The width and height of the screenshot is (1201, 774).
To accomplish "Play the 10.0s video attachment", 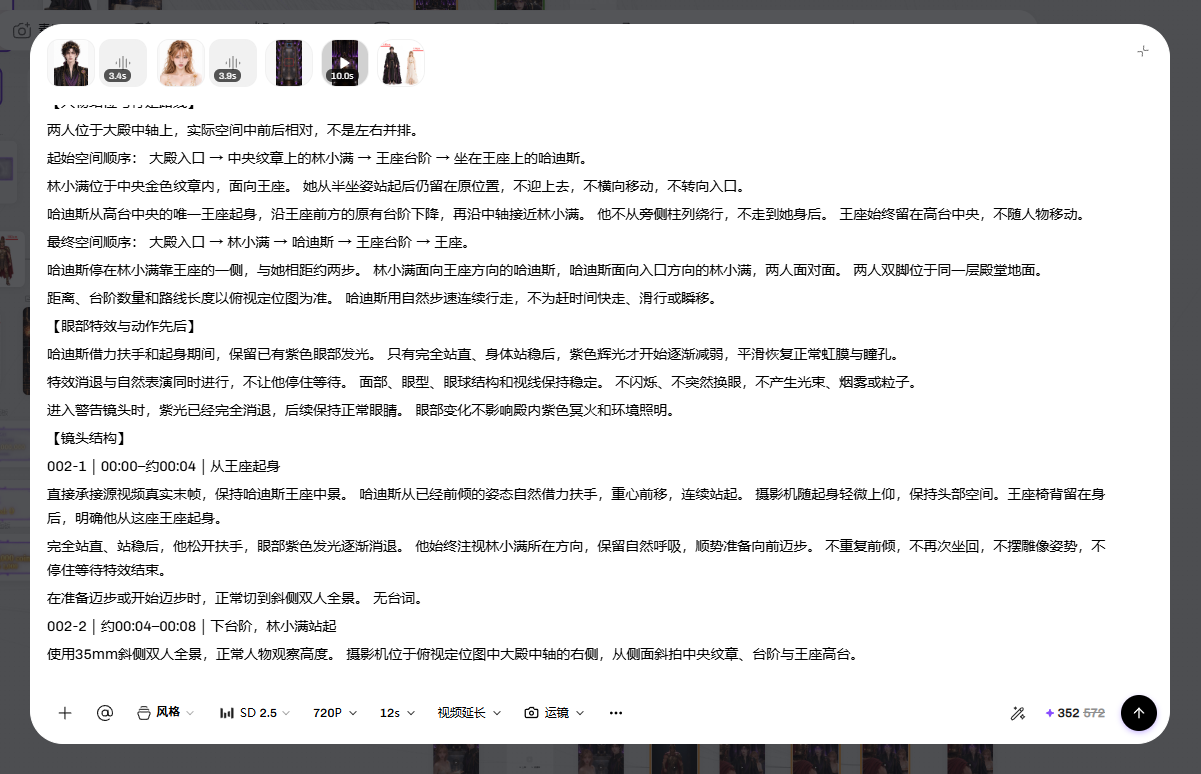I will (x=344, y=63).
